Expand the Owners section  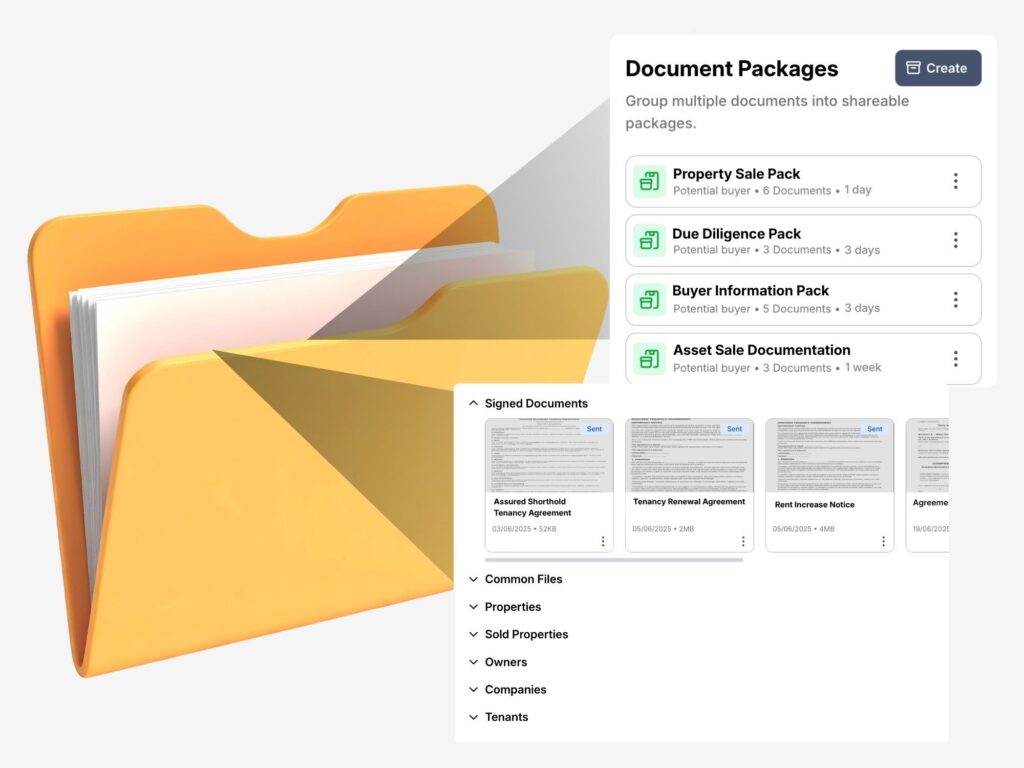click(474, 662)
